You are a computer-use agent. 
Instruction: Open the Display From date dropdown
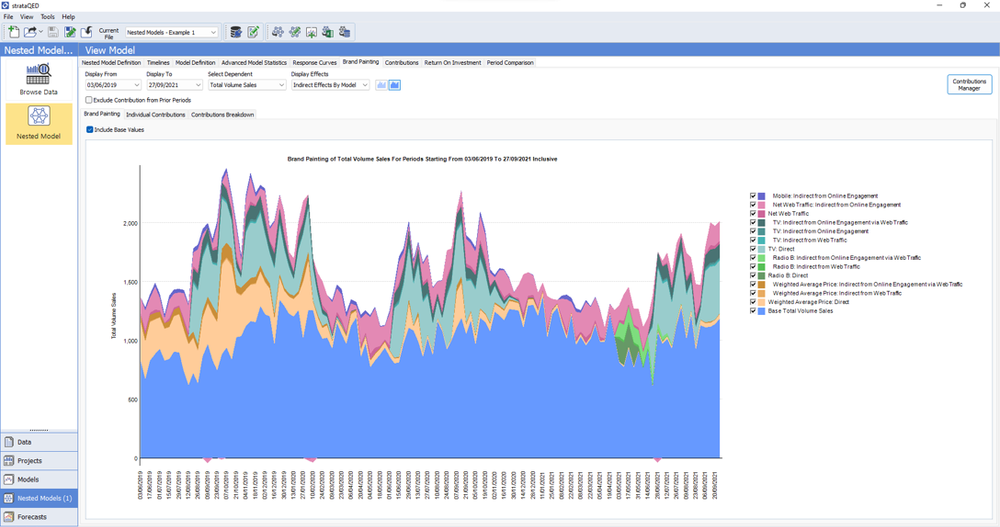click(113, 85)
